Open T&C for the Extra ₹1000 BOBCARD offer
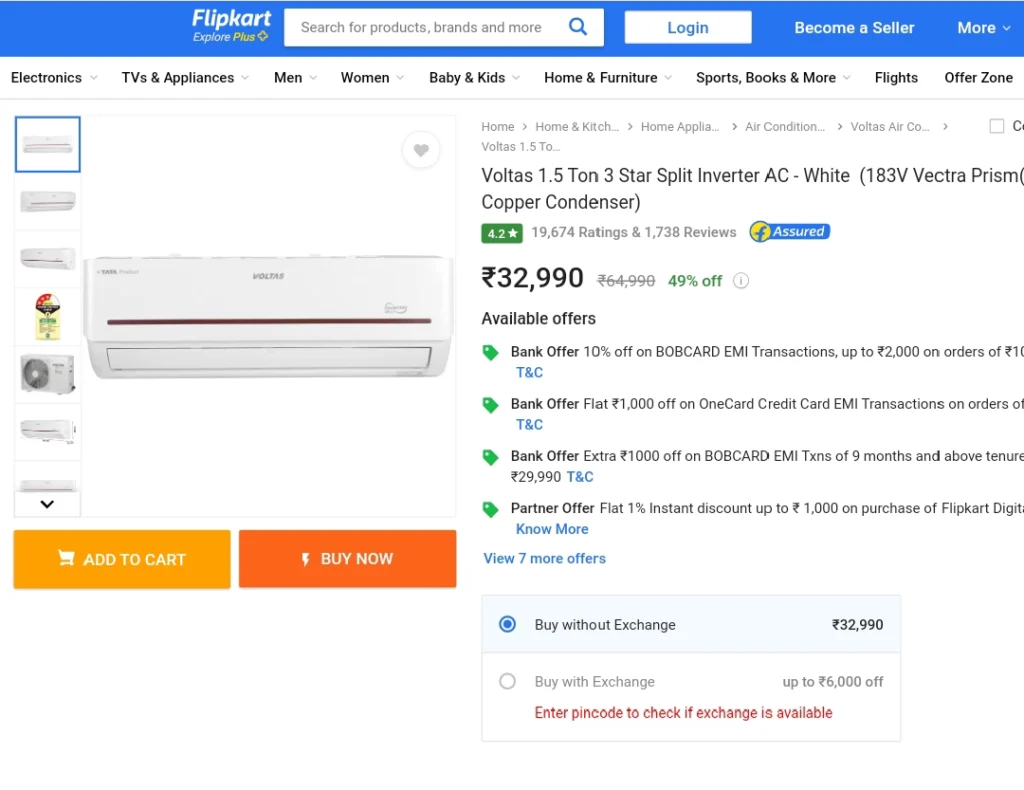This screenshot has width=1024, height=790. pyautogui.click(x=580, y=477)
